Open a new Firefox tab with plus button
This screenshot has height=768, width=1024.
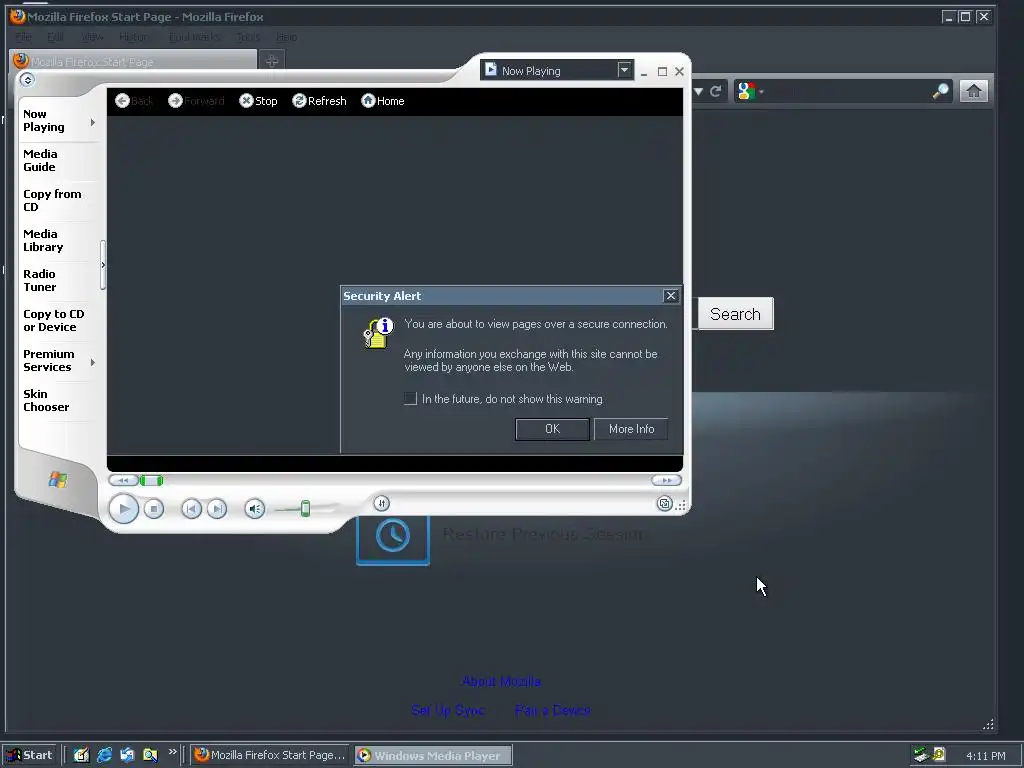[x=272, y=61]
